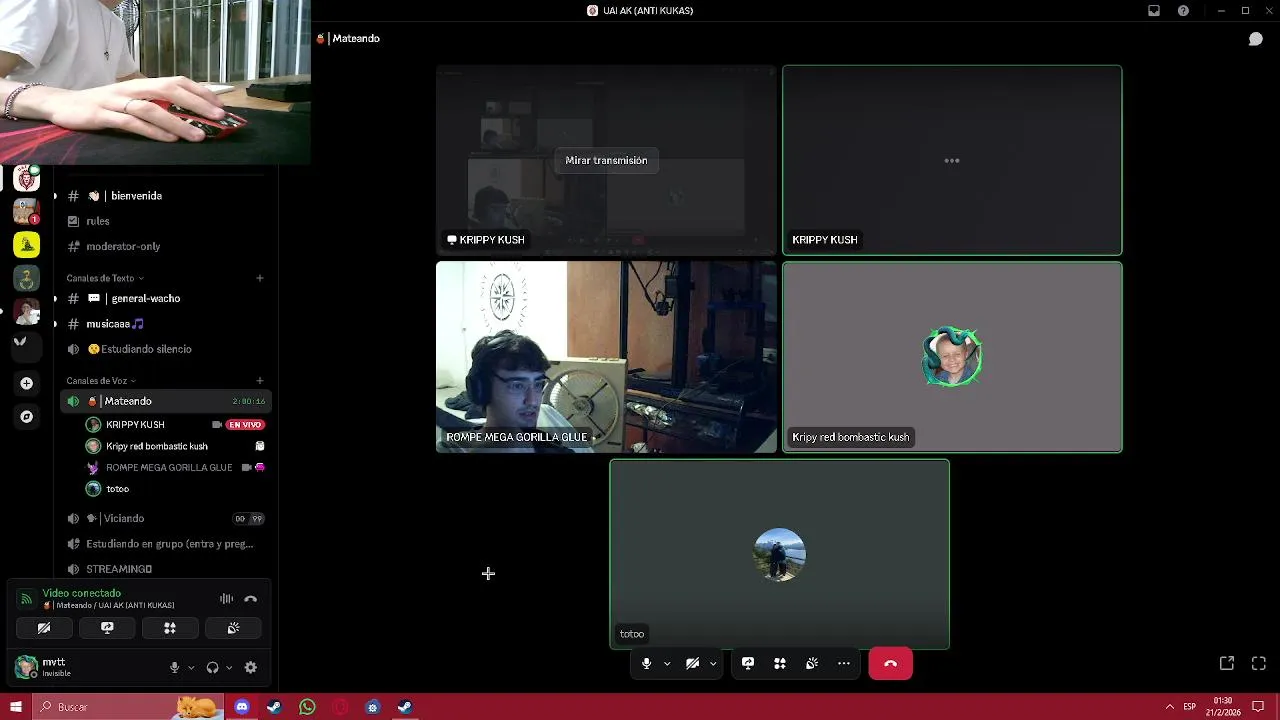The height and width of the screenshot is (720, 1280).
Task: Share screen button in voice panel
Action: 107,628
